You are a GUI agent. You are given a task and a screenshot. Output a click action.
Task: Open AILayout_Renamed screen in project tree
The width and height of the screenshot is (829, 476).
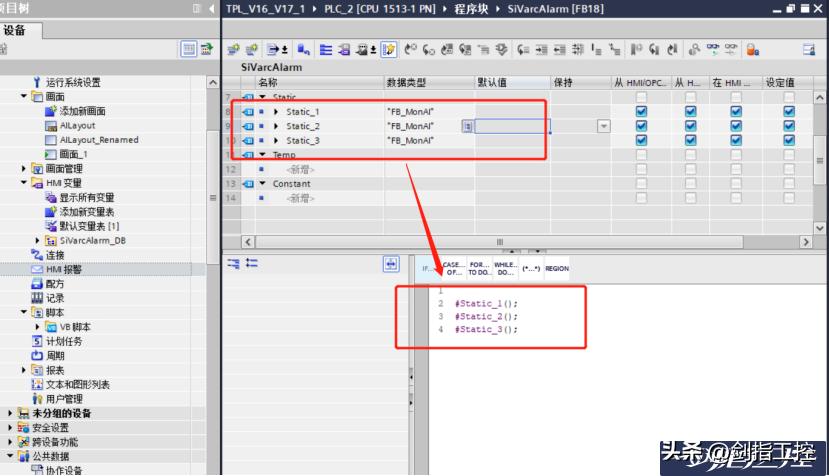(99, 140)
